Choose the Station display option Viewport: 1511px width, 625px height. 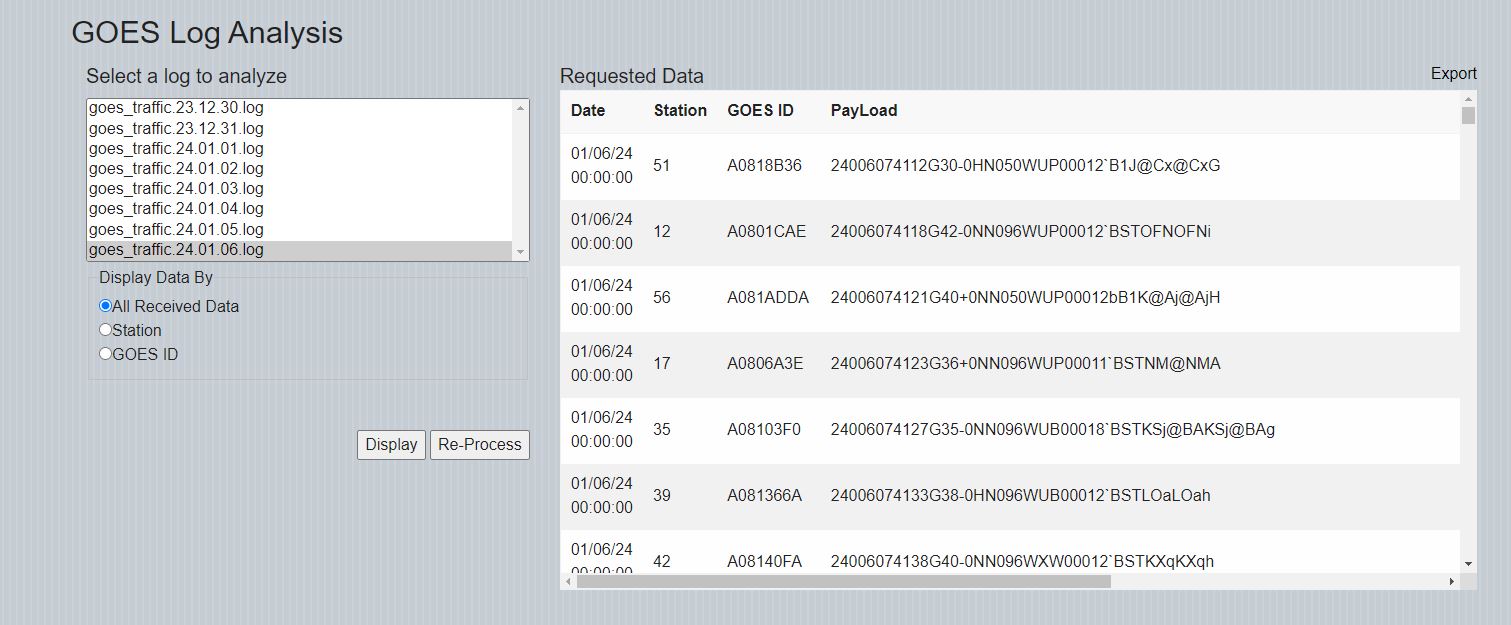105,330
